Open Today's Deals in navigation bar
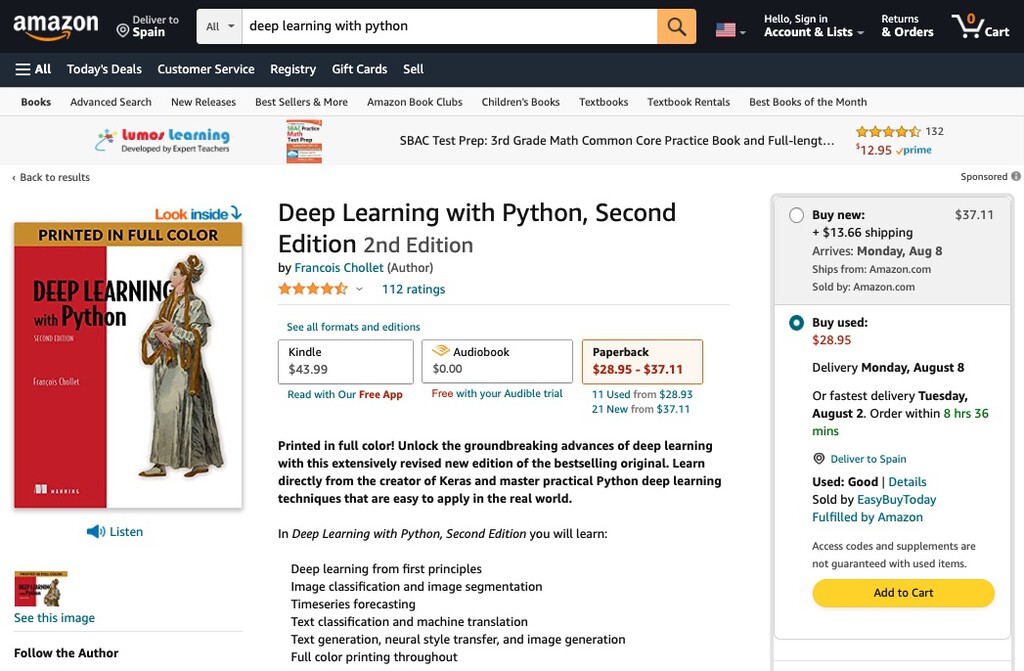 [x=104, y=69]
